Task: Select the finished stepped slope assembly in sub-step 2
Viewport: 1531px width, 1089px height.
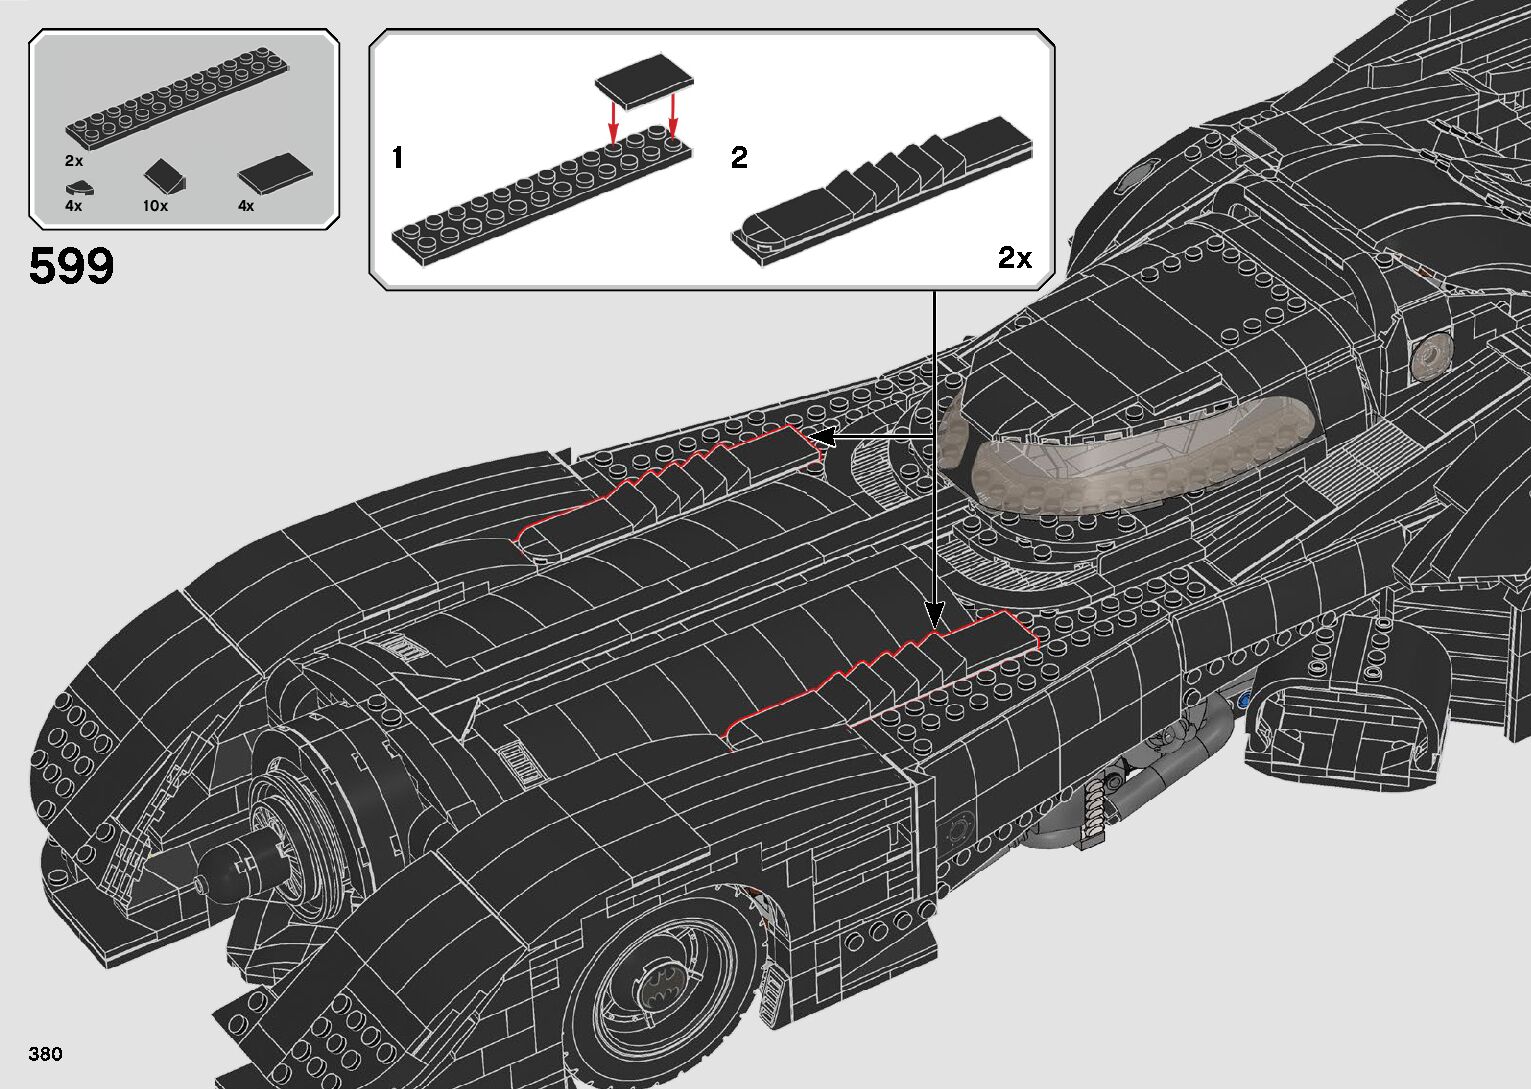Action: tap(880, 187)
